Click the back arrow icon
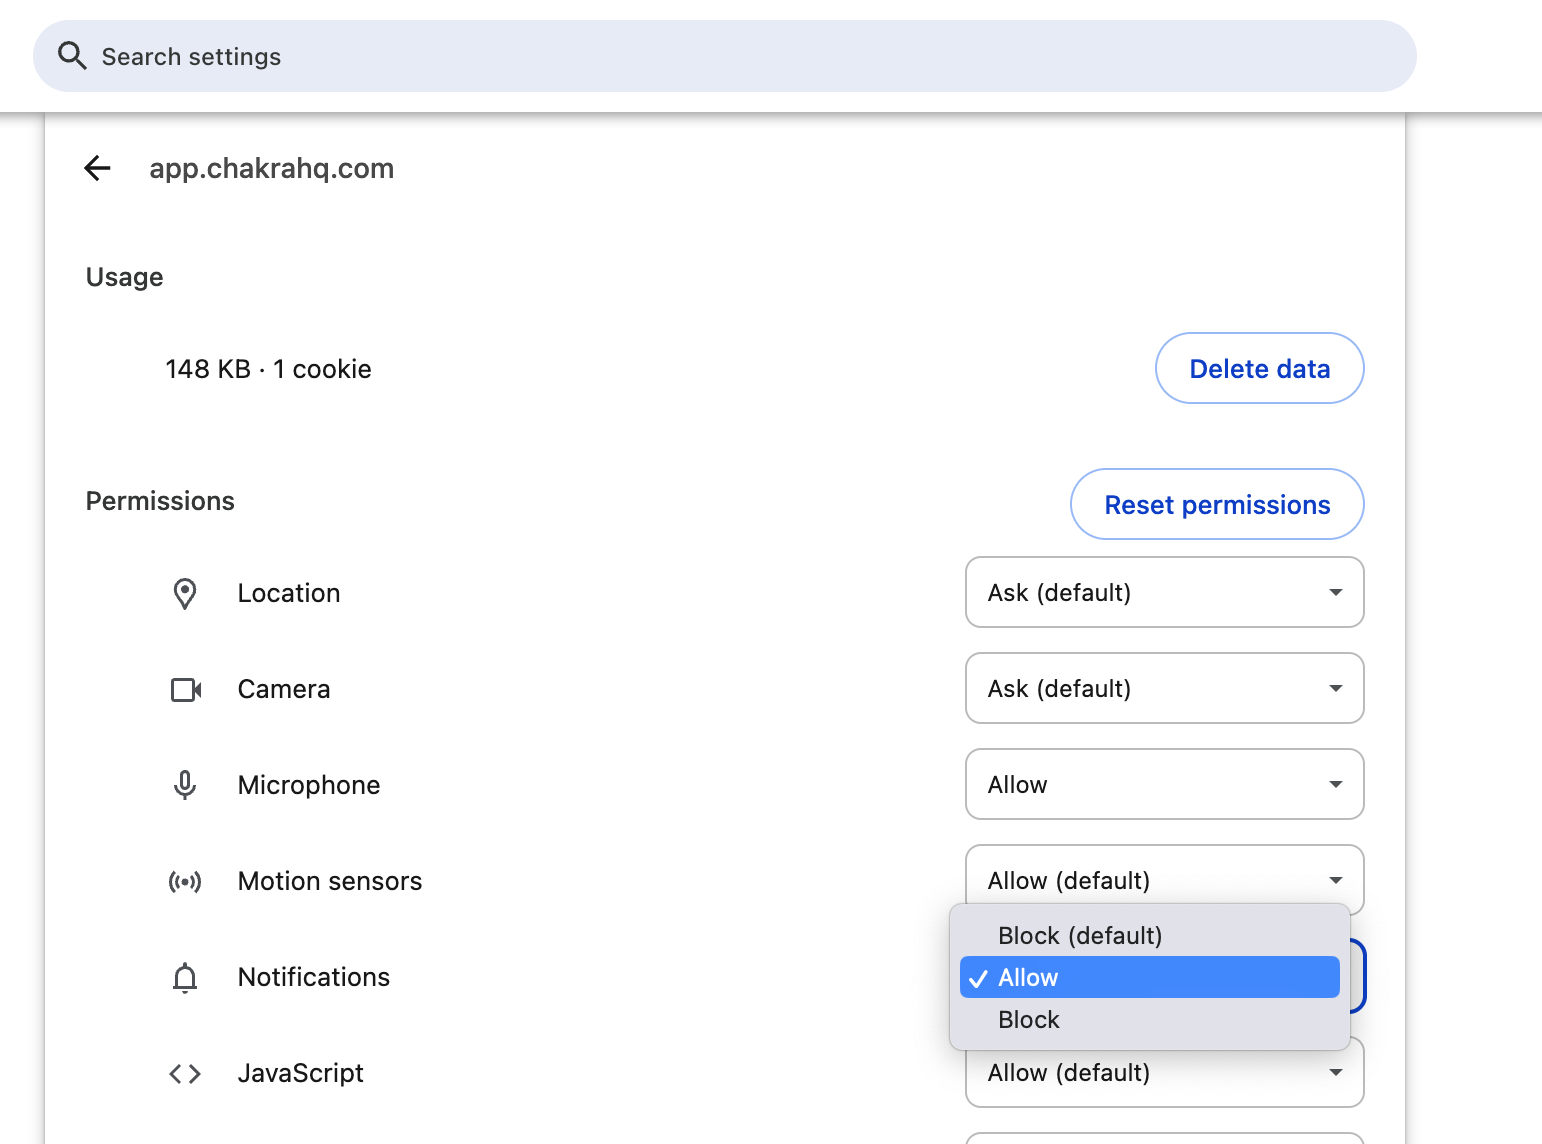1542x1144 pixels. click(97, 168)
